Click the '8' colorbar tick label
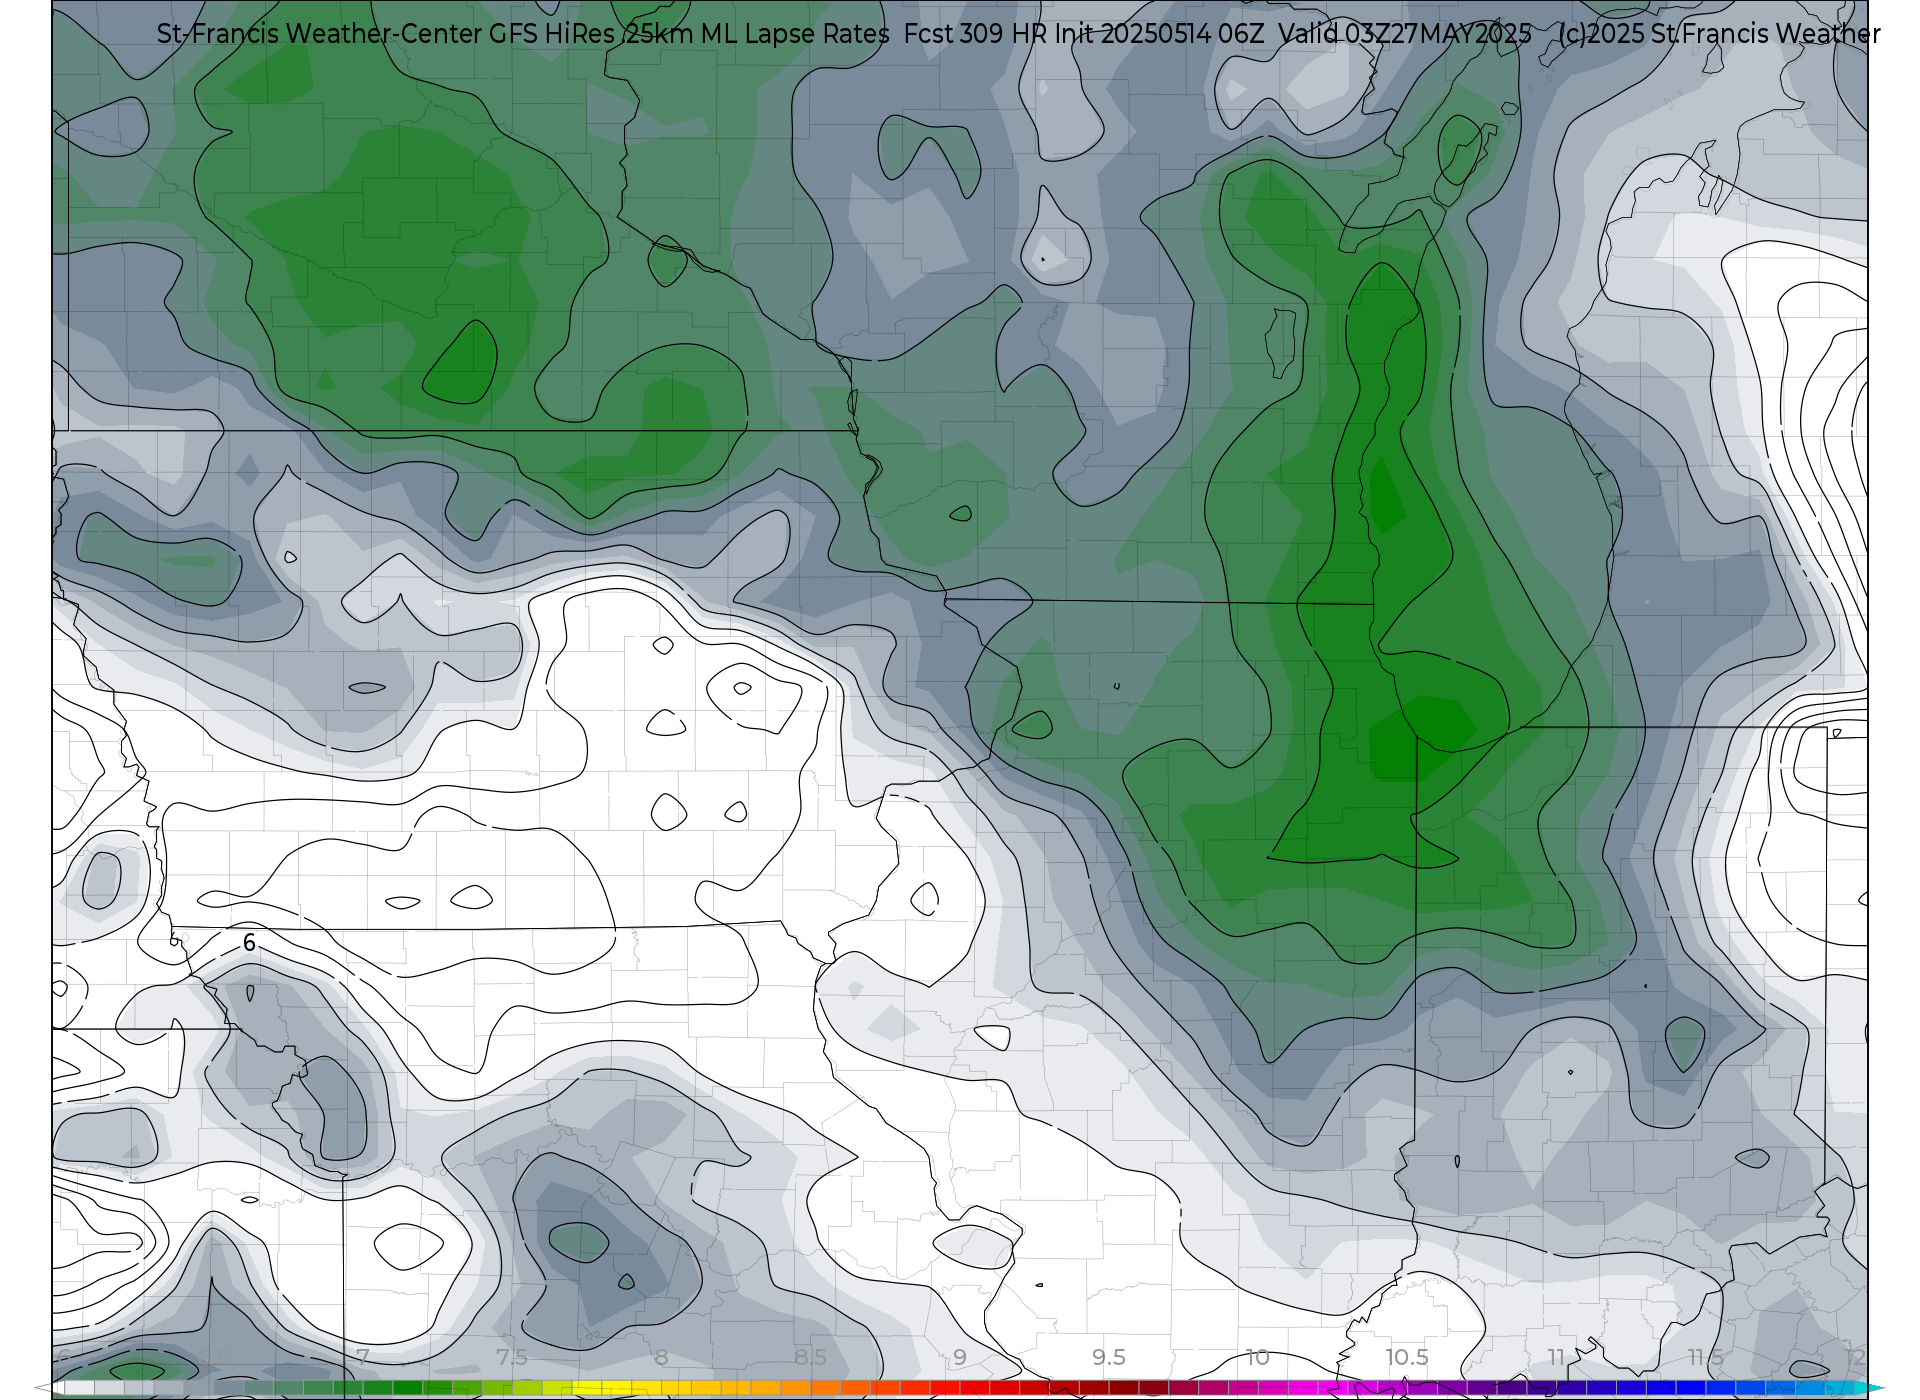1920x1400 pixels. (661, 1357)
